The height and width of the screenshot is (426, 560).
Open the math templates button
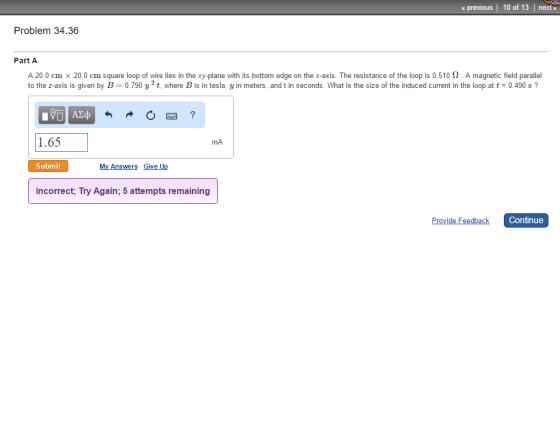[52, 115]
